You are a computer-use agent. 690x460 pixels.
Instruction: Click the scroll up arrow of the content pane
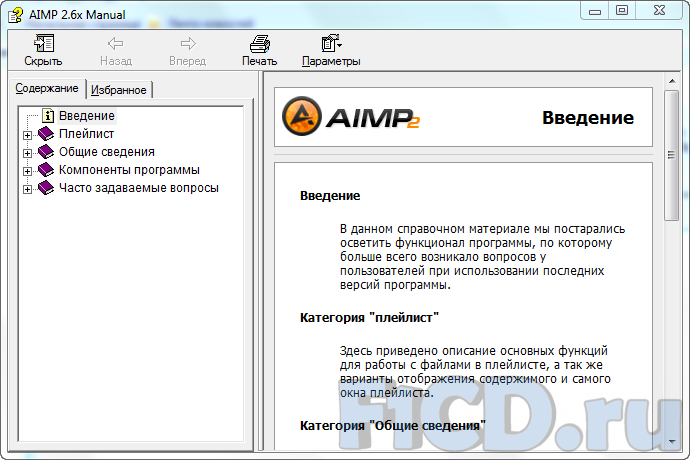tap(672, 81)
